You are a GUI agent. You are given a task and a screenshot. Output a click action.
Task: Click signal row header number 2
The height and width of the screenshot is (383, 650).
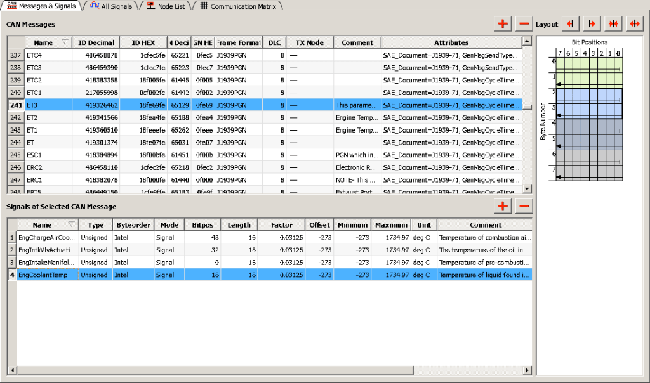[12, 250]
